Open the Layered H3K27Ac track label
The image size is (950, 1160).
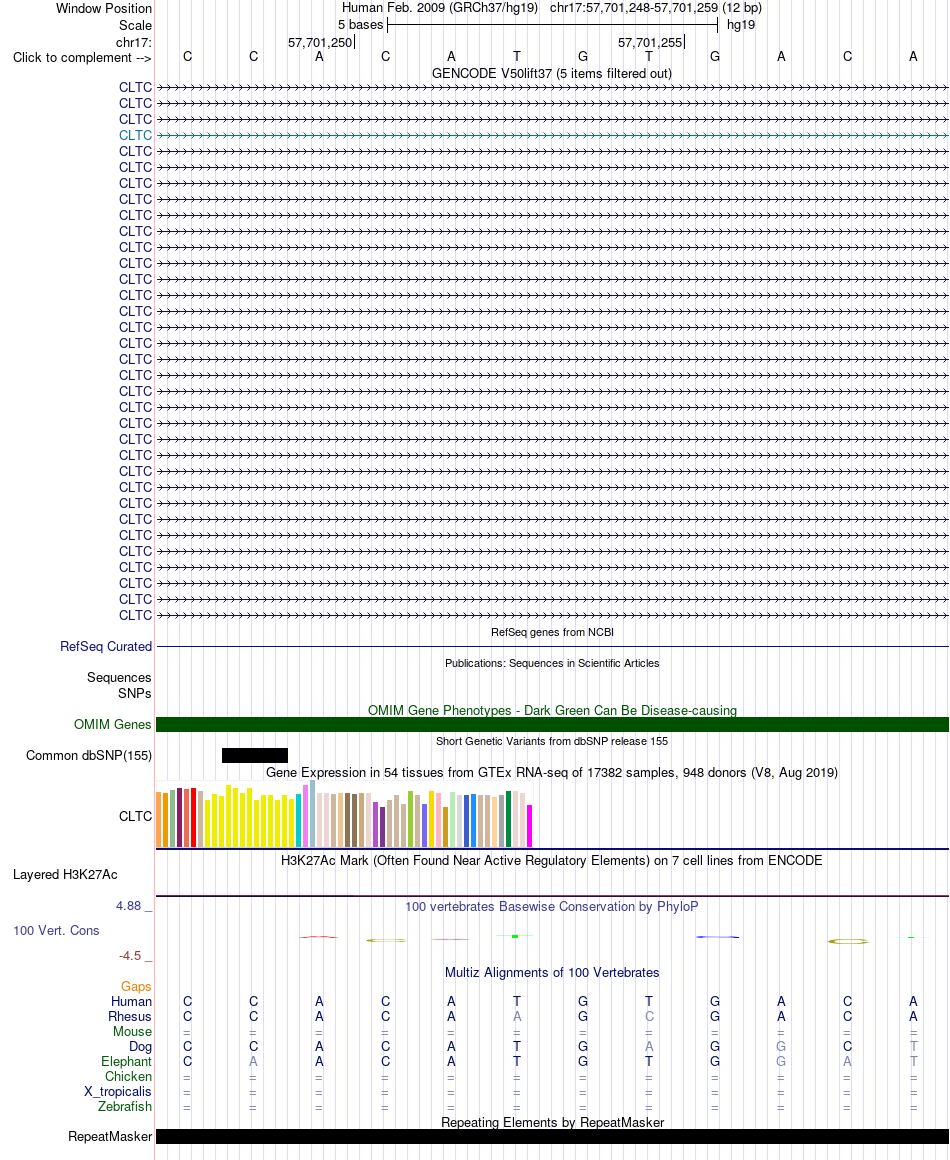[65, 875]
